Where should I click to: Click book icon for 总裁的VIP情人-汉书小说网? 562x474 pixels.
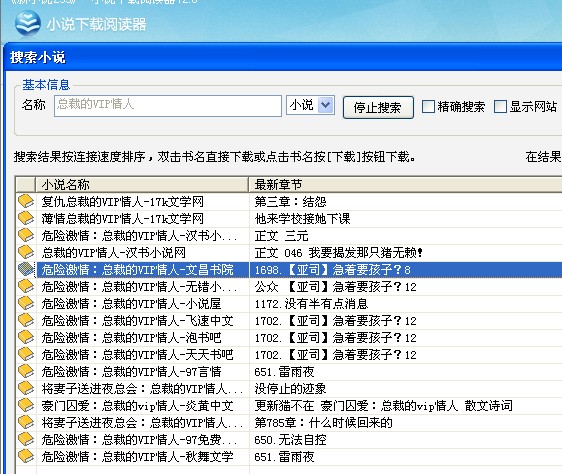click(26, 252)
